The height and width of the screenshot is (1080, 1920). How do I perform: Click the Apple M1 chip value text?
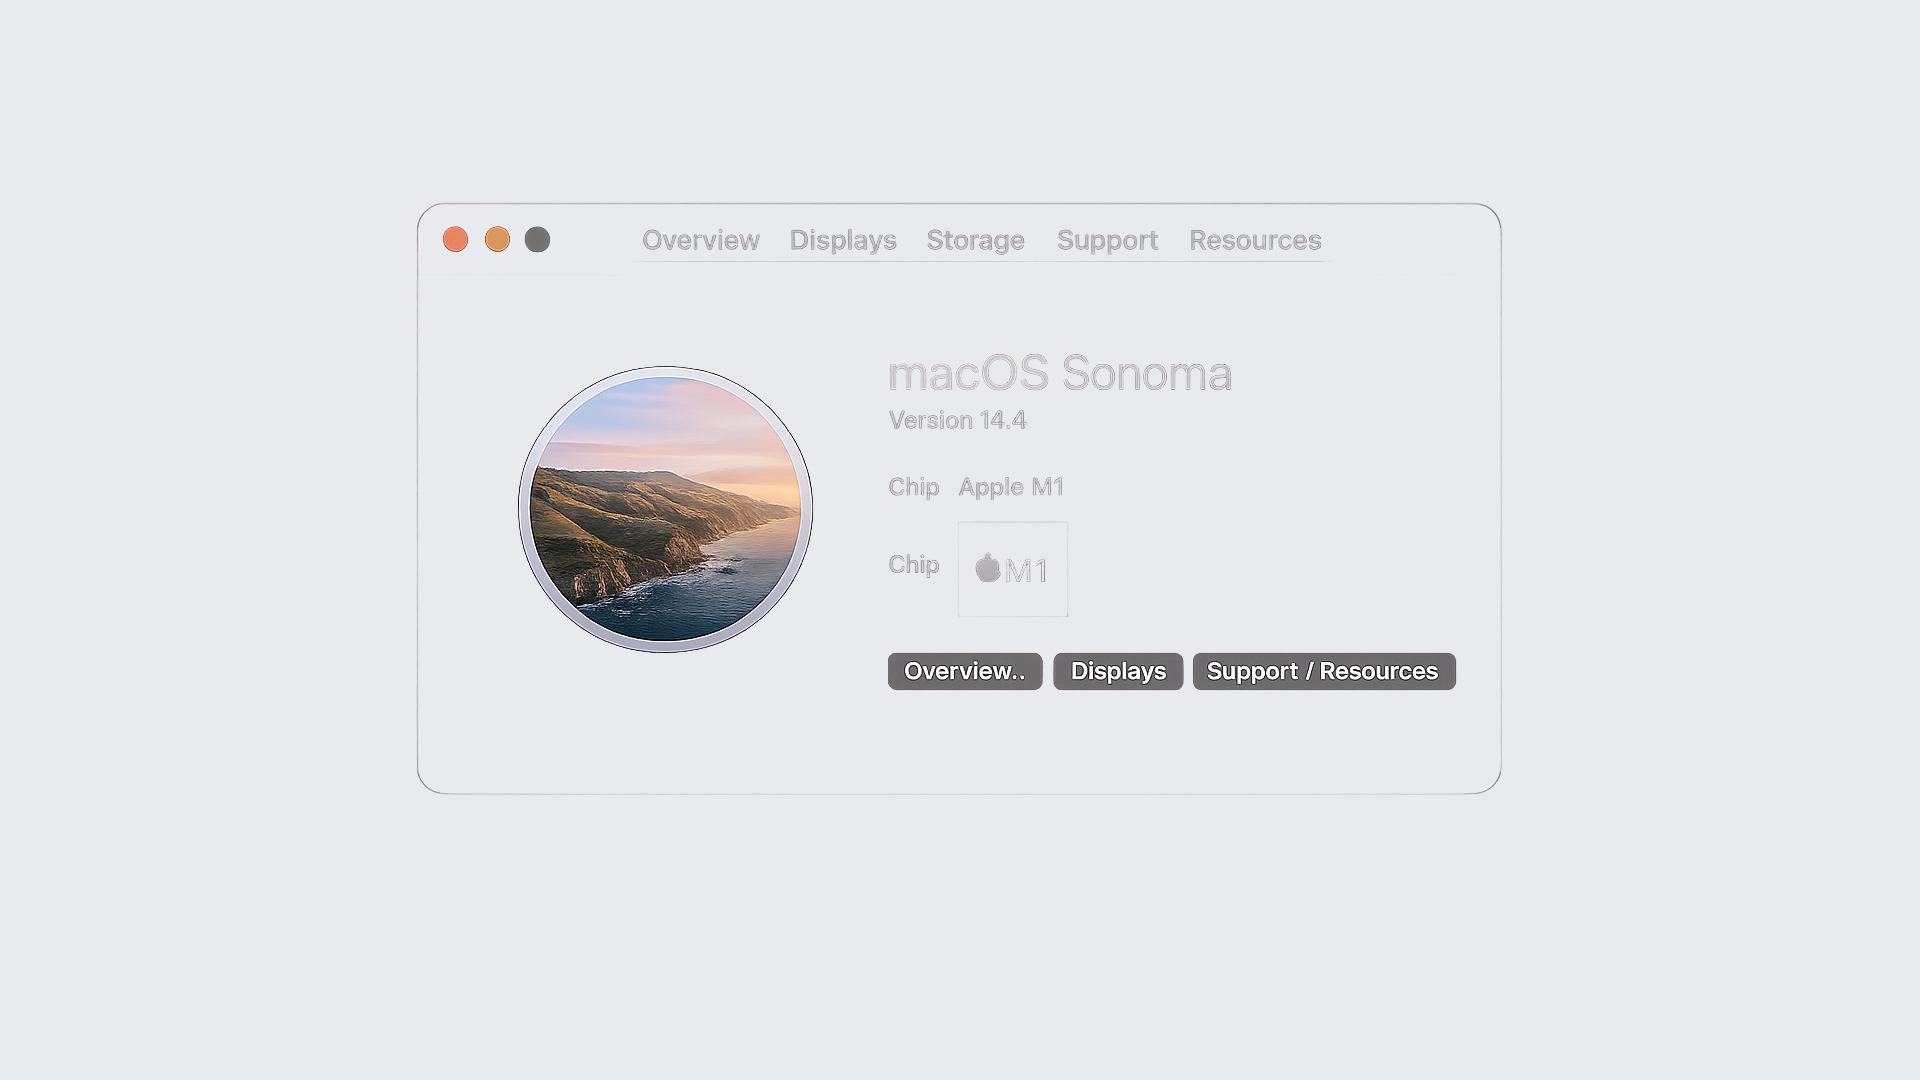click(x=1011, y=487)
